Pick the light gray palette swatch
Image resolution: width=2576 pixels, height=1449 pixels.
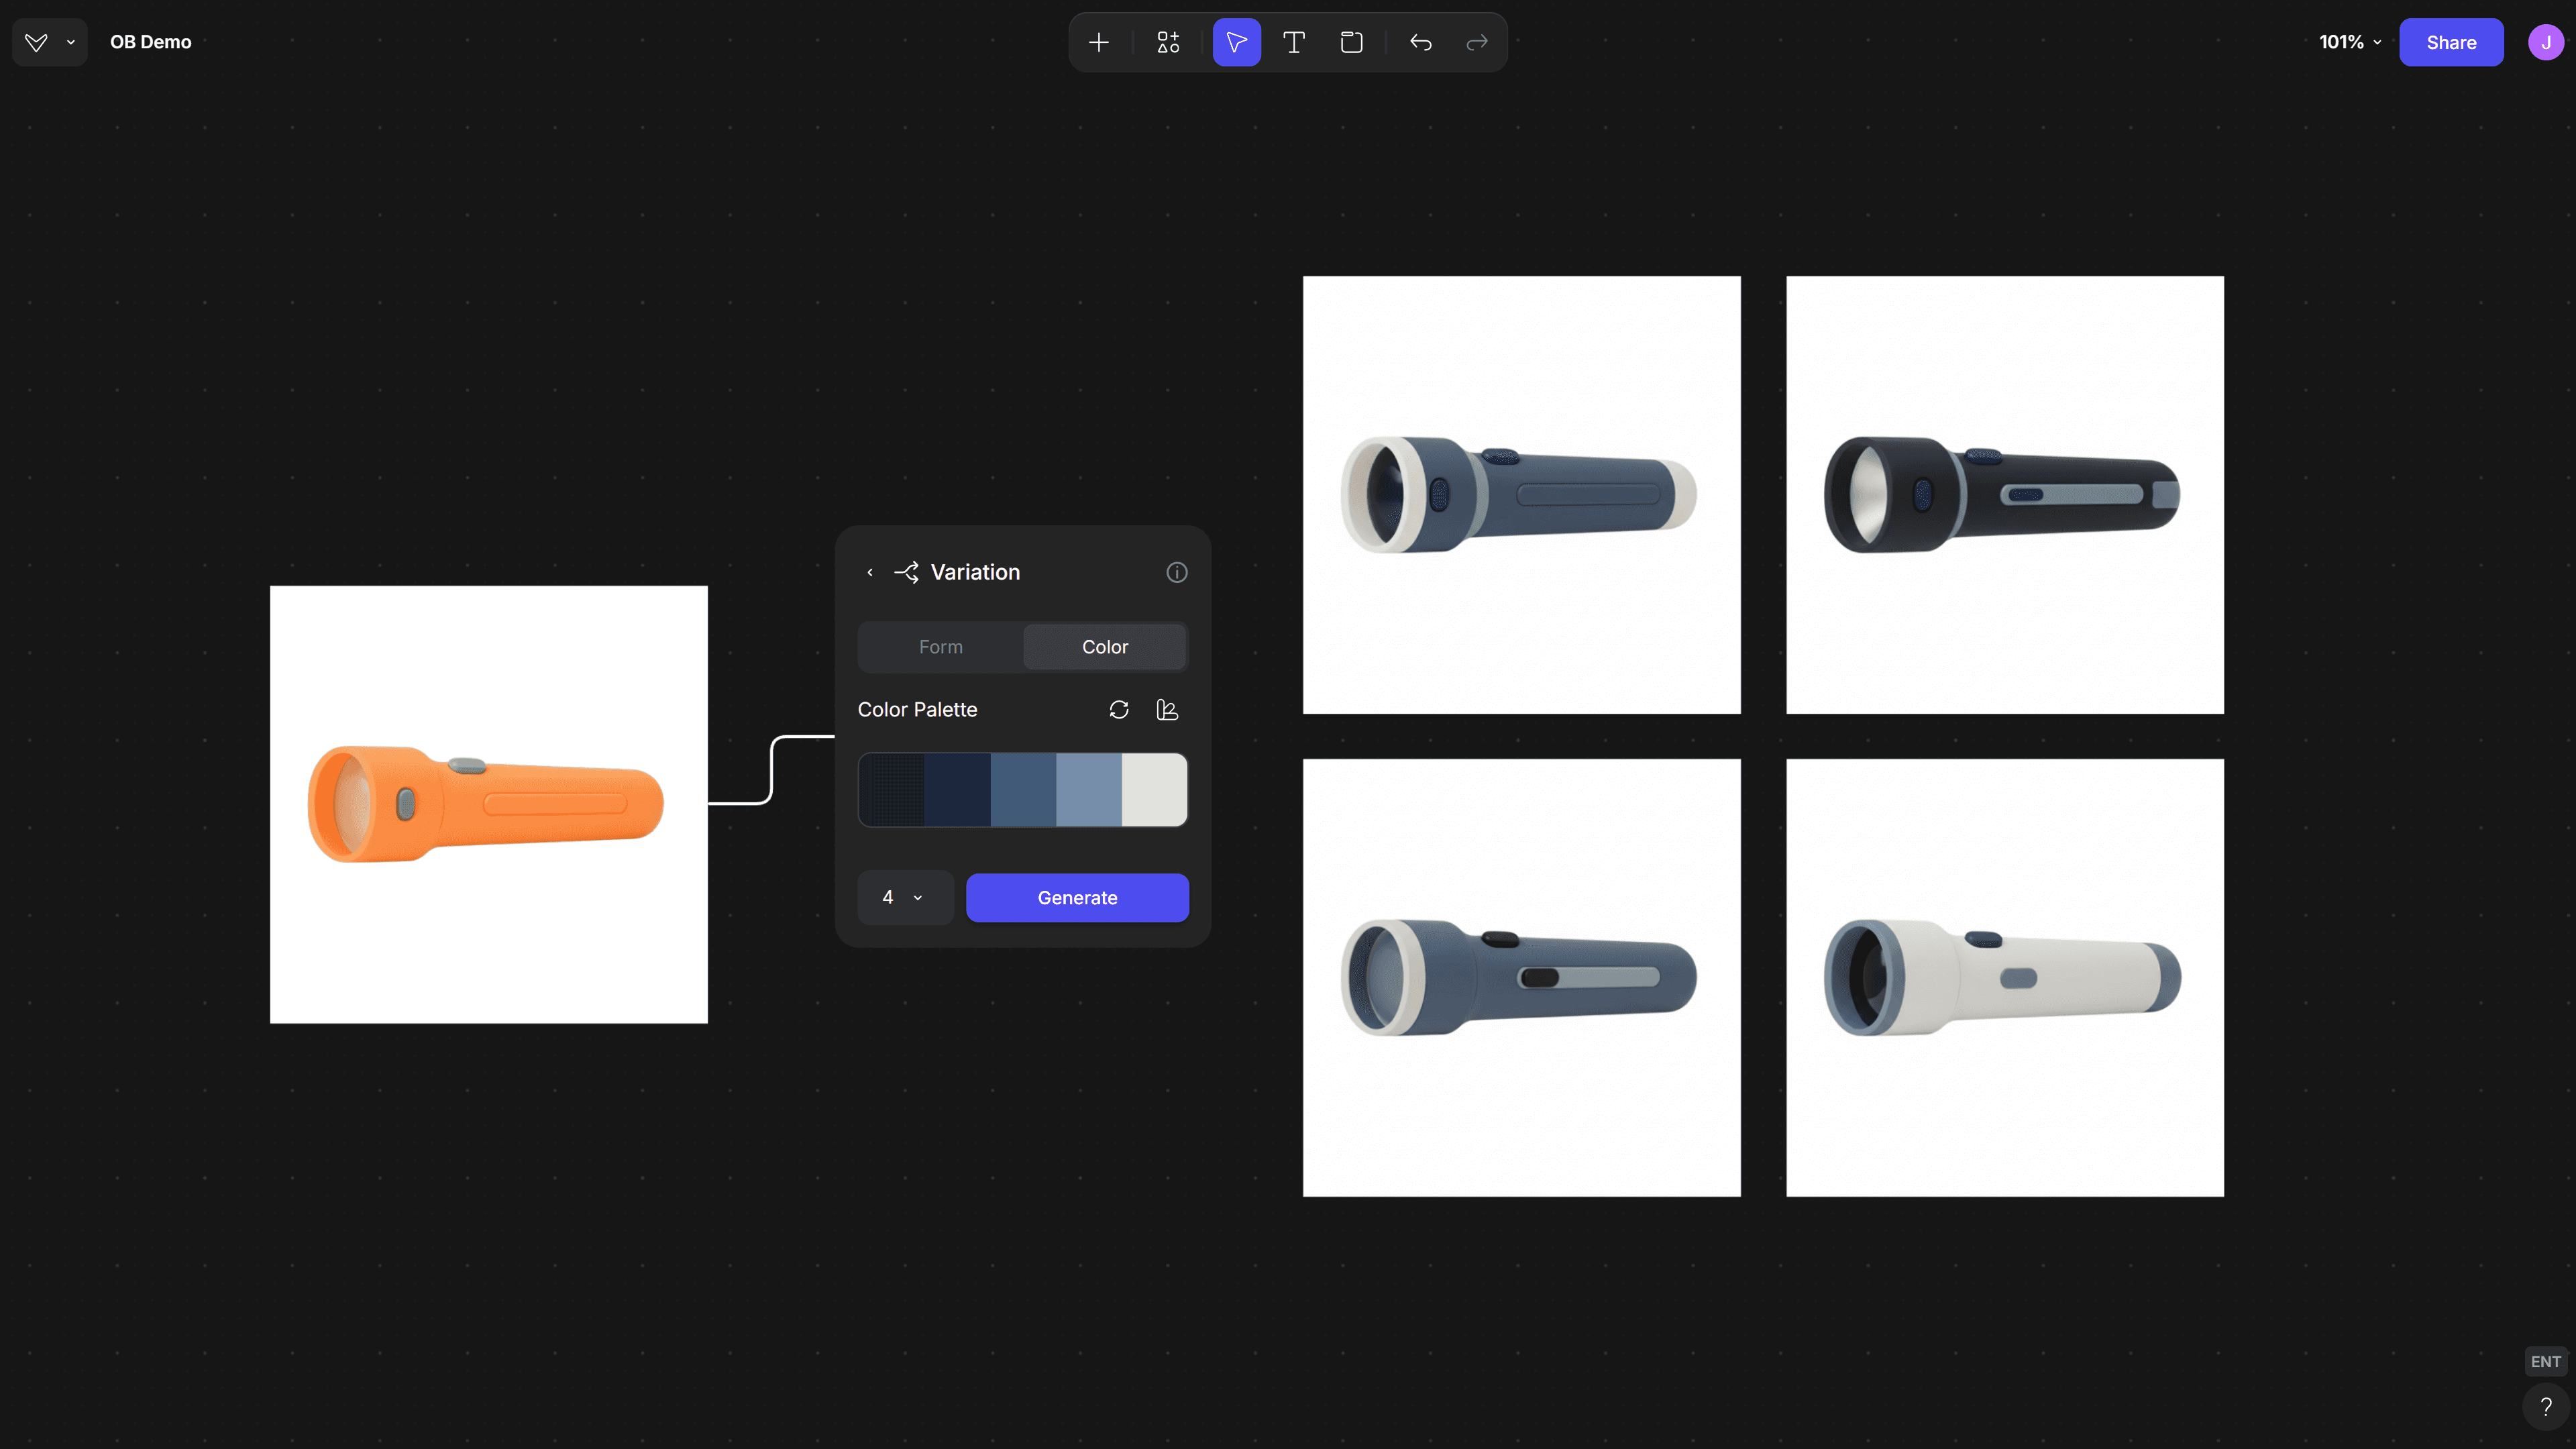pyautogui.click(x=1153, y=790)
